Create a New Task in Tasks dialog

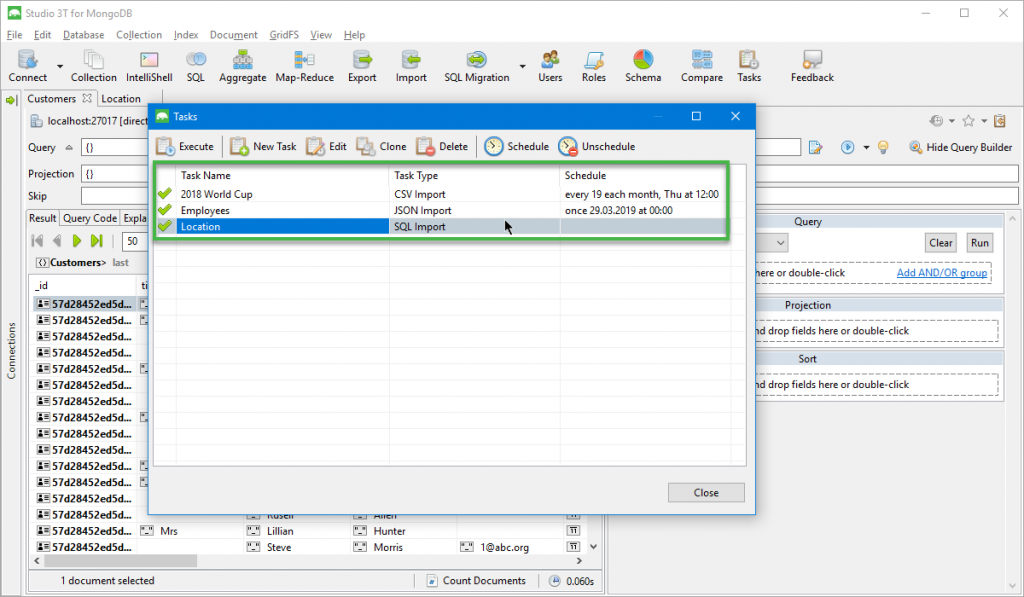263,146
